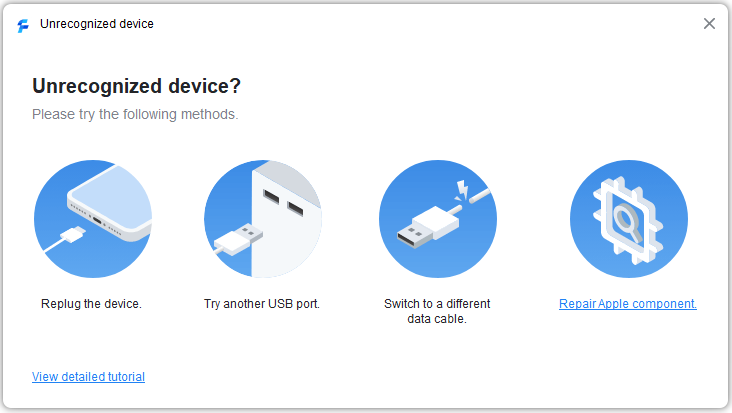Click the magnifying glass inside the chip

[628, 216]
